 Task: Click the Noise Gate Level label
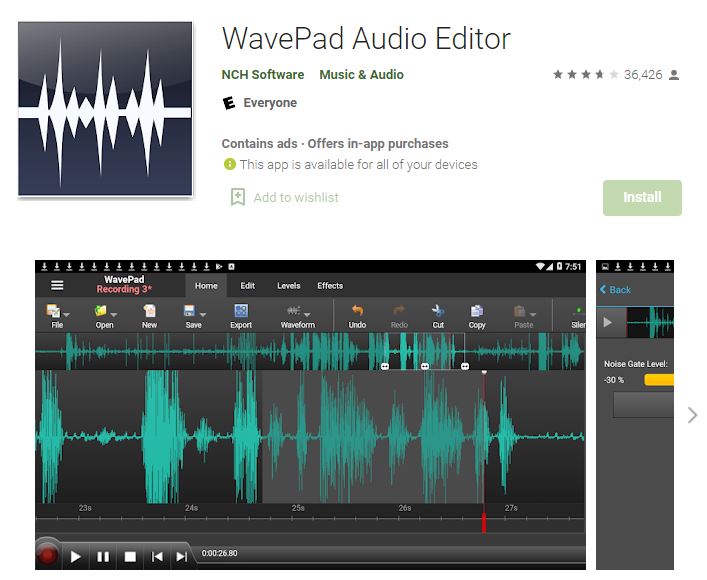click(636, 364)
